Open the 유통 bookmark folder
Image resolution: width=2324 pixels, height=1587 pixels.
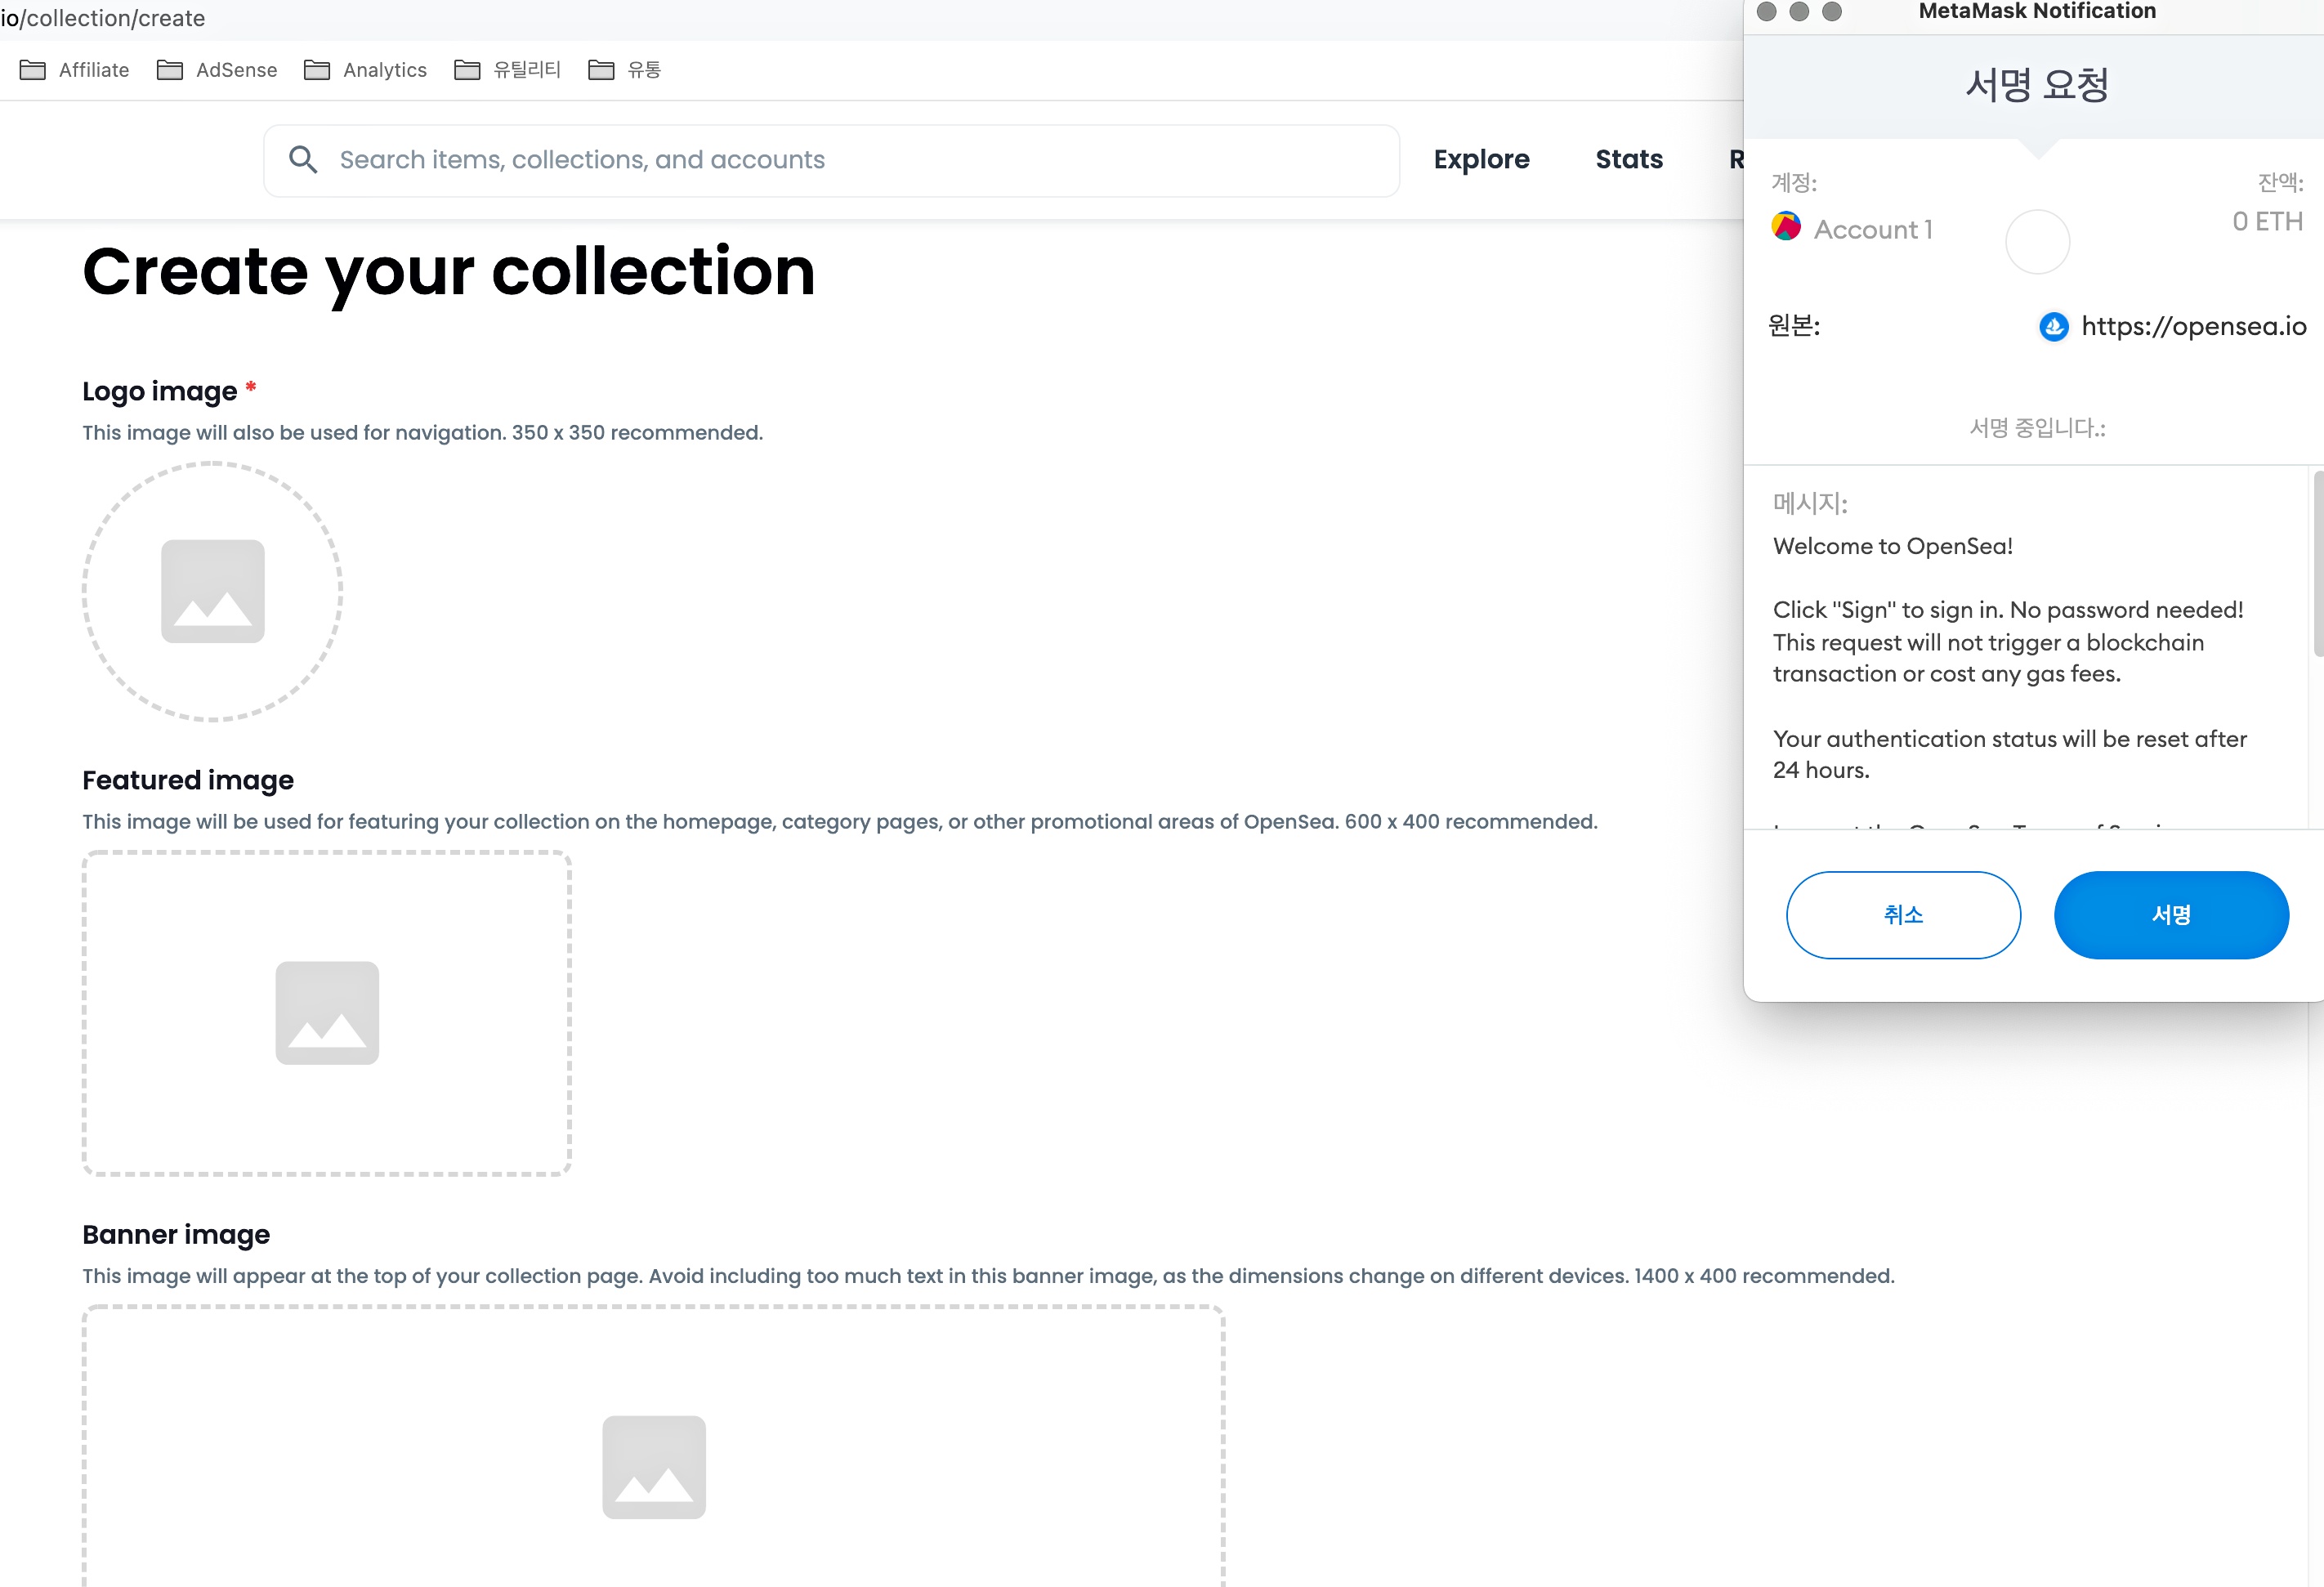point(624,70)
